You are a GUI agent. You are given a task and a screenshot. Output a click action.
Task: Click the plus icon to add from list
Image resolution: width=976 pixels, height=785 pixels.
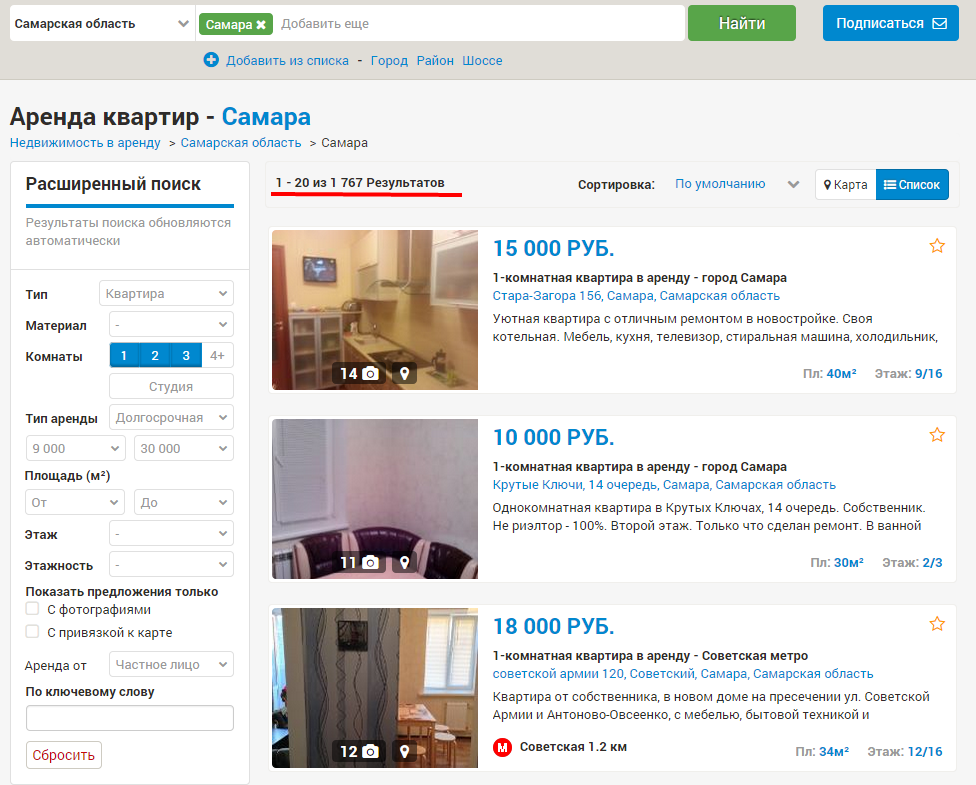[x=211, y=60]
